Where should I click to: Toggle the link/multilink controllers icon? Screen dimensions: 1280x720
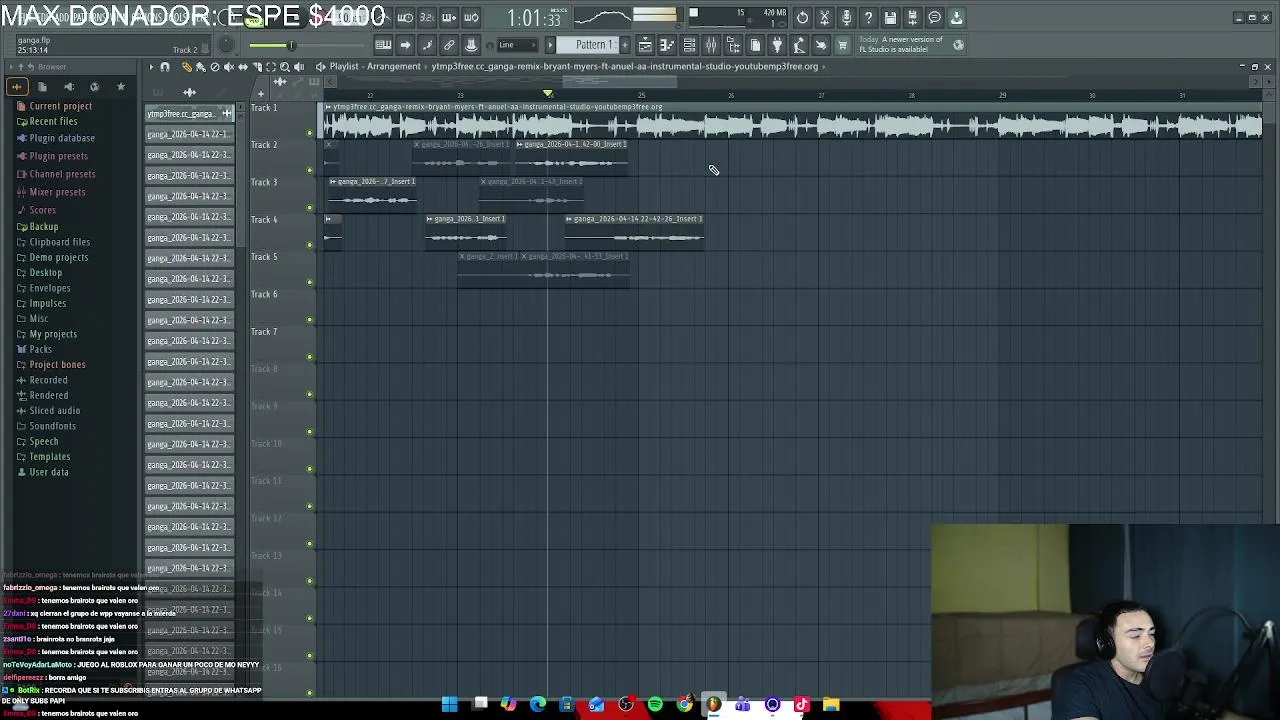point(449,45)
